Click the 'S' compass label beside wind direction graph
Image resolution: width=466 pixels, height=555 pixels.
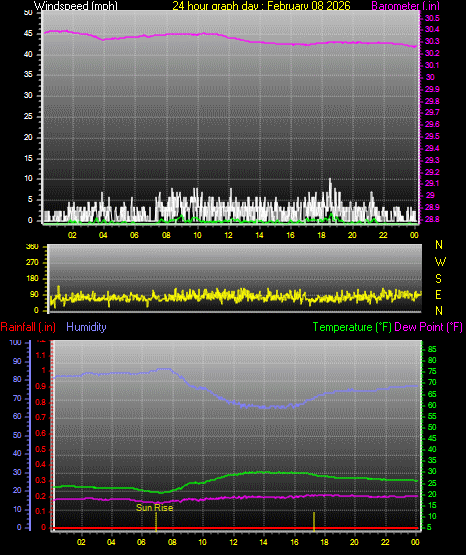pyautogui.click(x=438, y=279)
